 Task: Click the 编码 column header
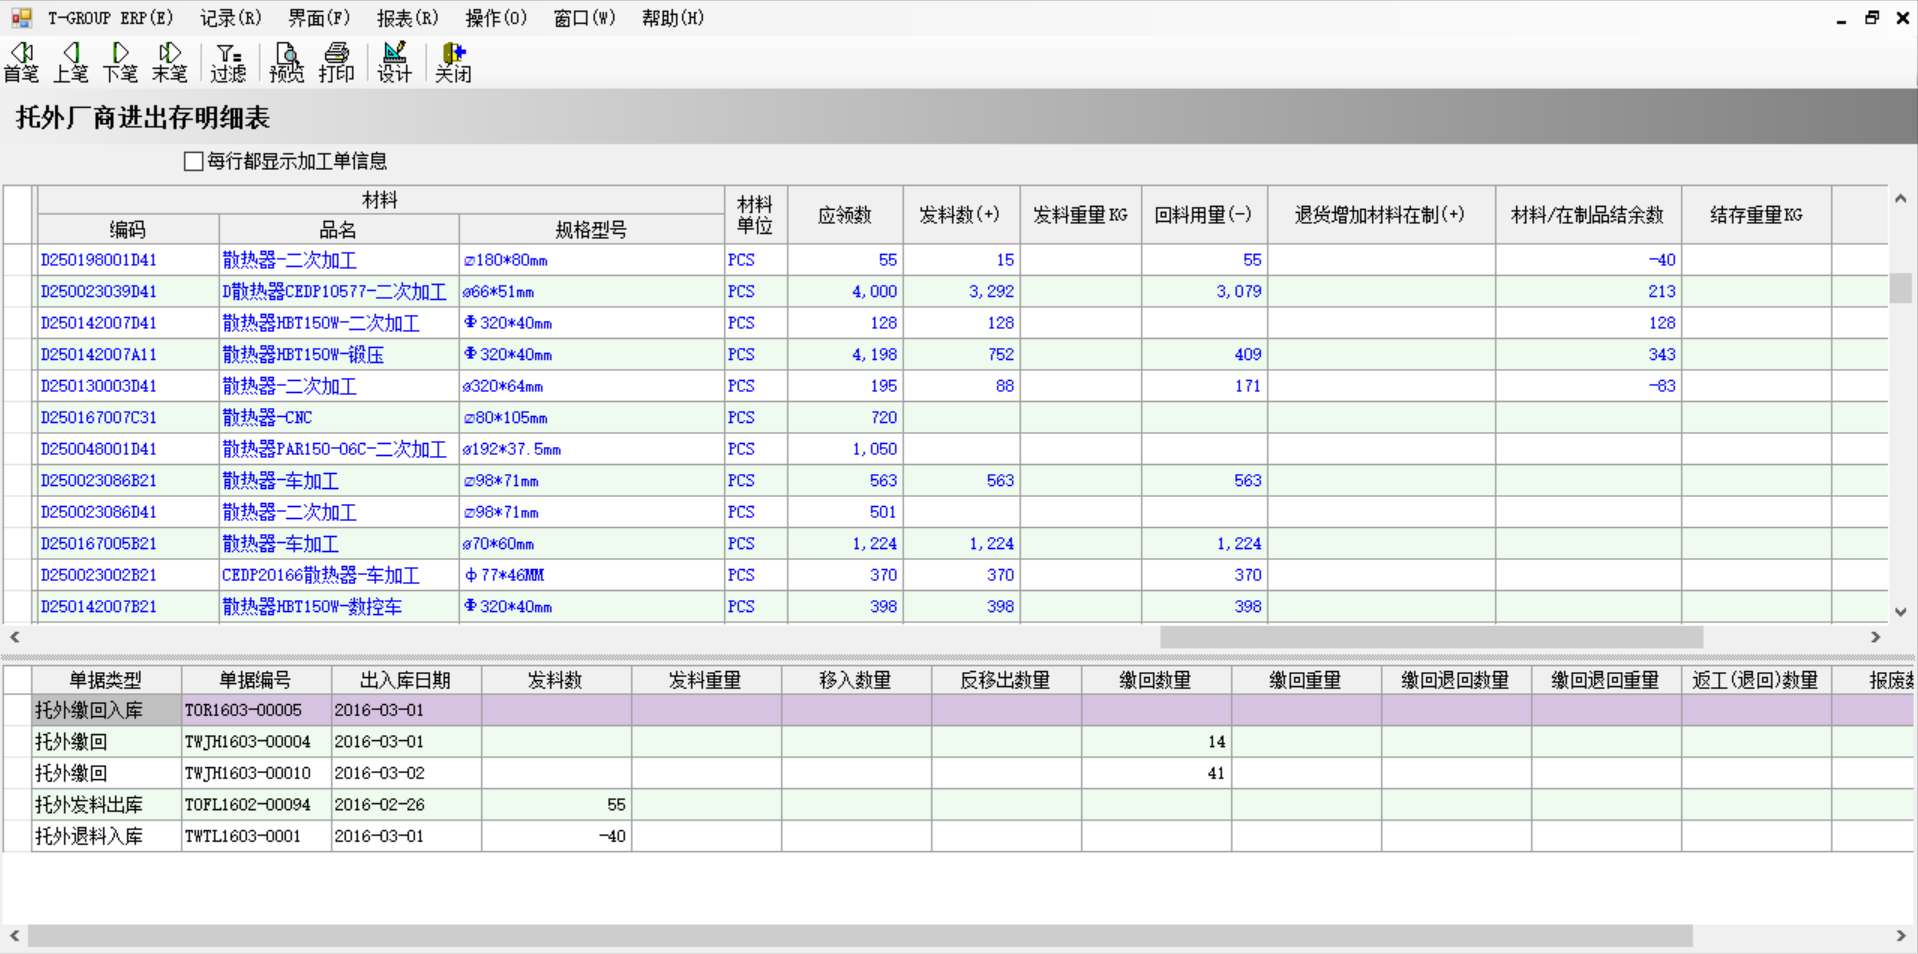point(128,229)
